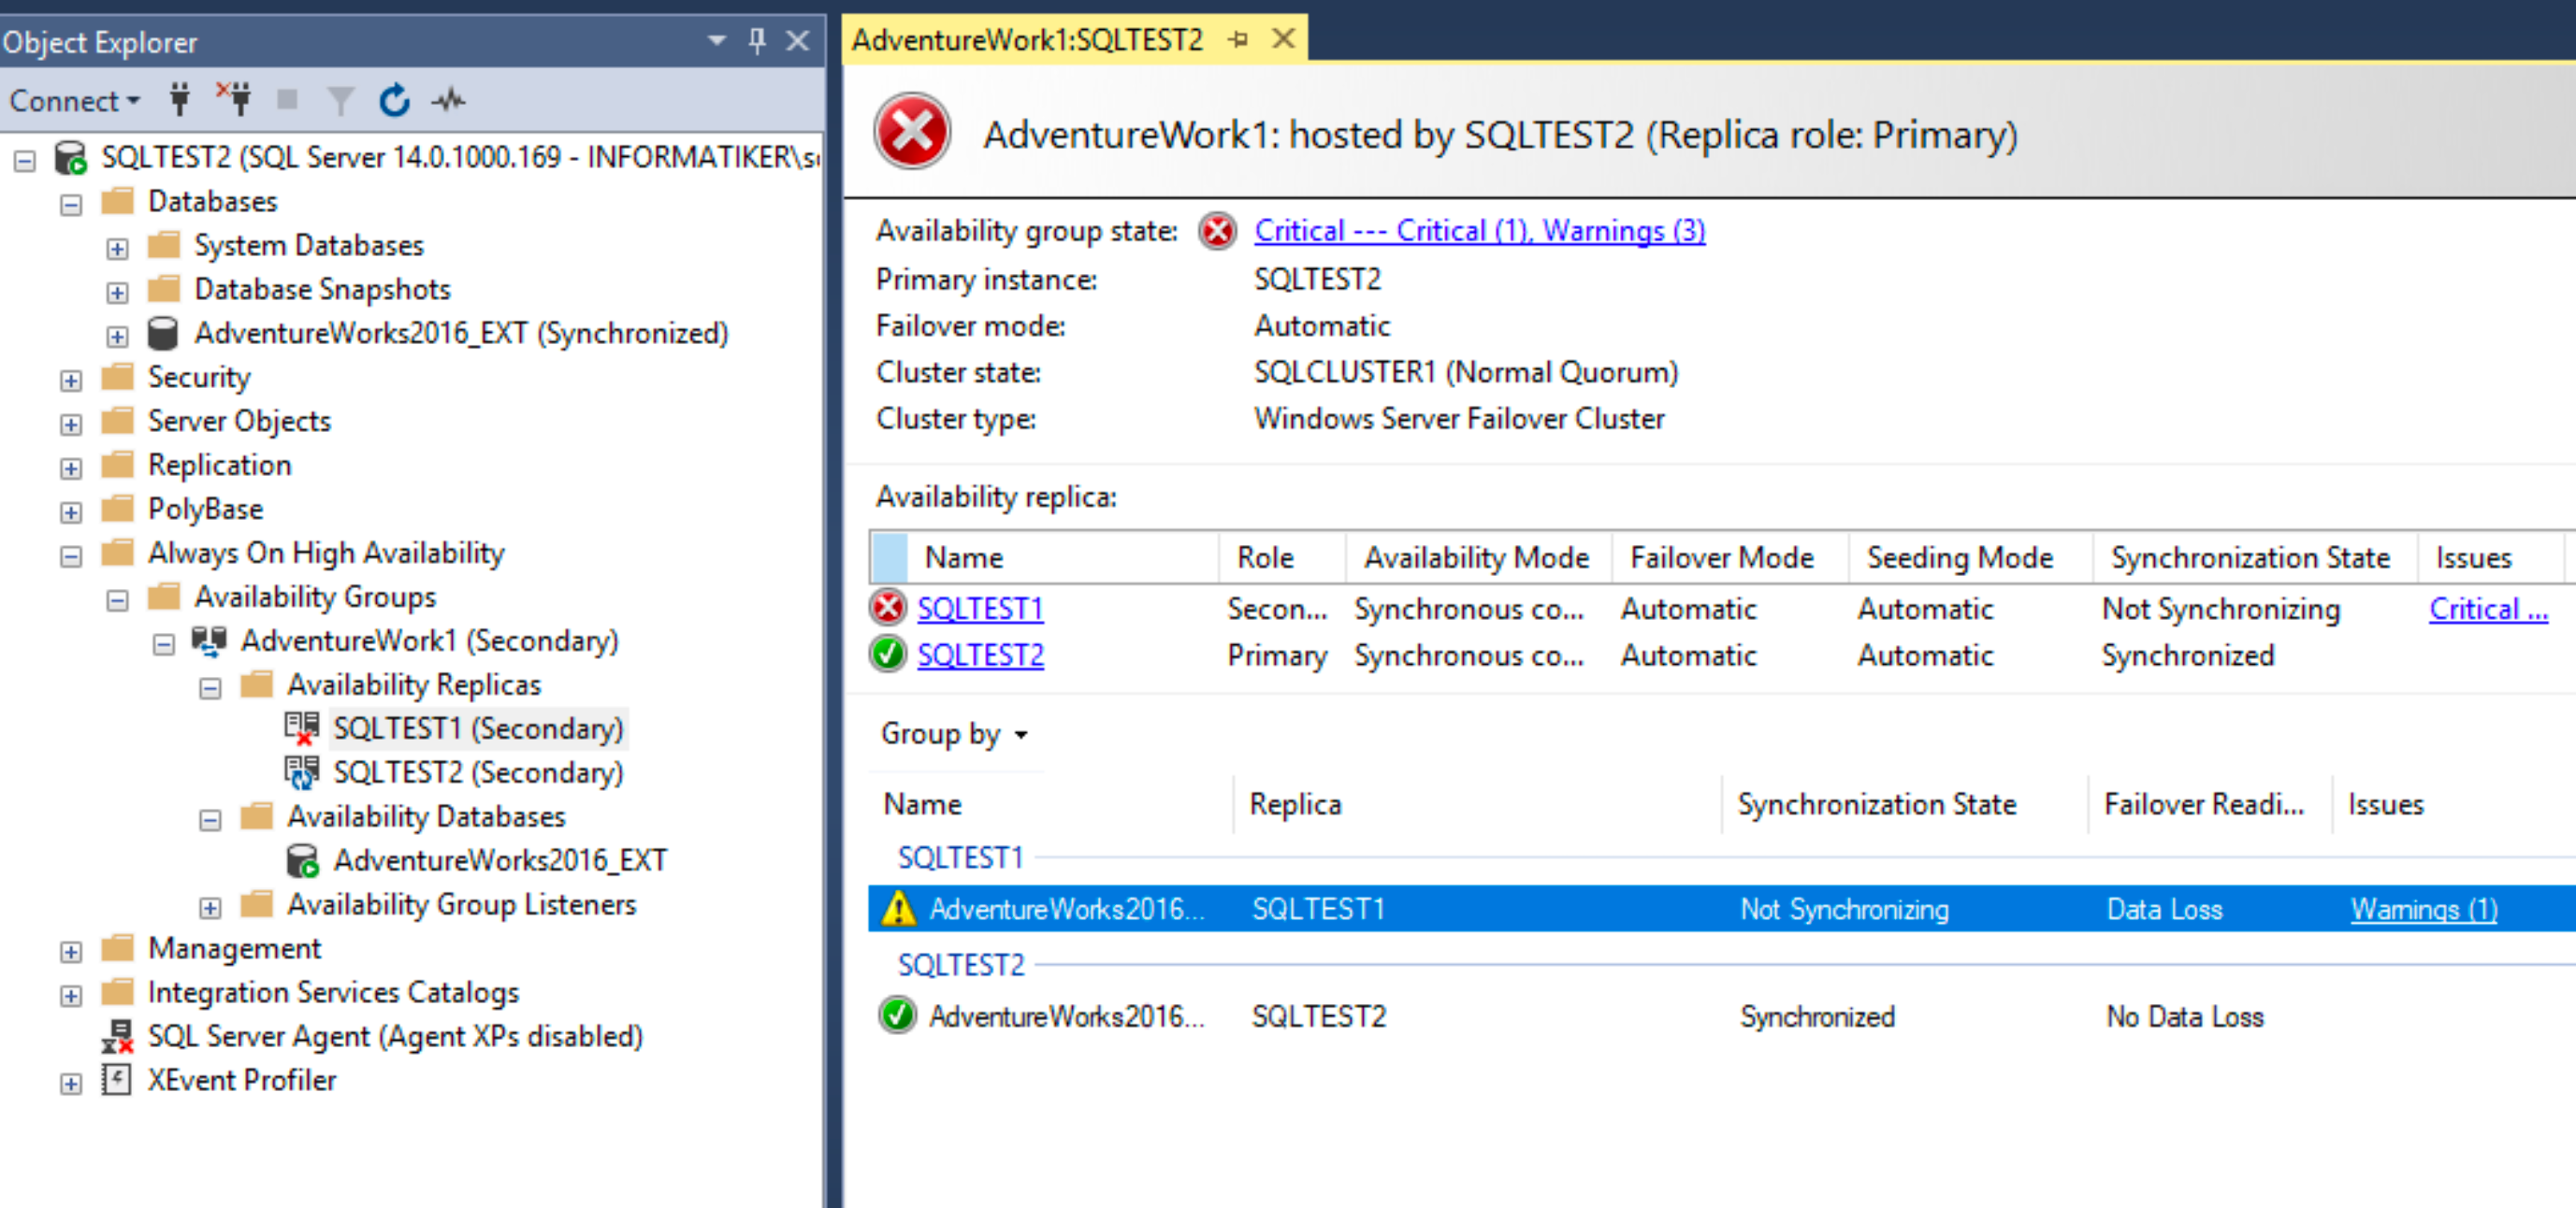The width and height of the screenshot is (2576, 1208).
Task: Open the Group by dropdown
Action: click(954, 734)
